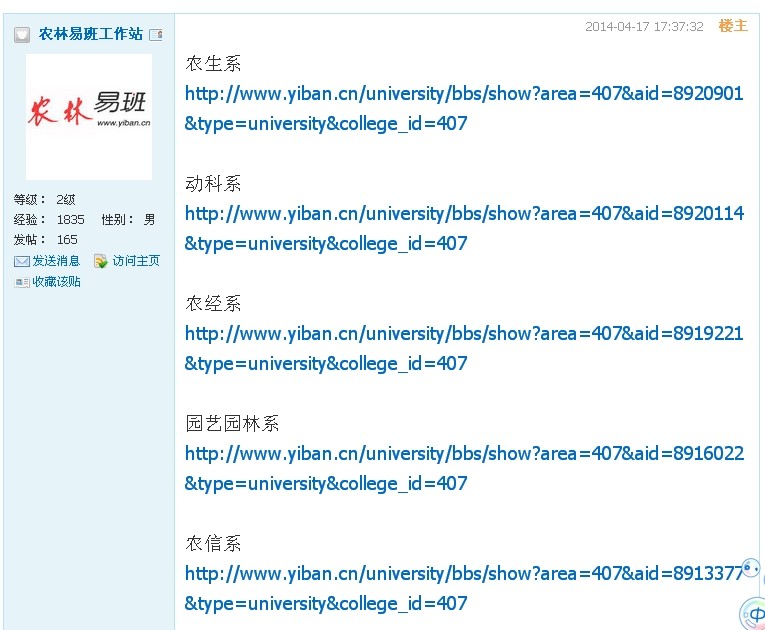This screenshot has width=765, height=630.
Task: Click the floating 中 input method icon
Action: 754,613
